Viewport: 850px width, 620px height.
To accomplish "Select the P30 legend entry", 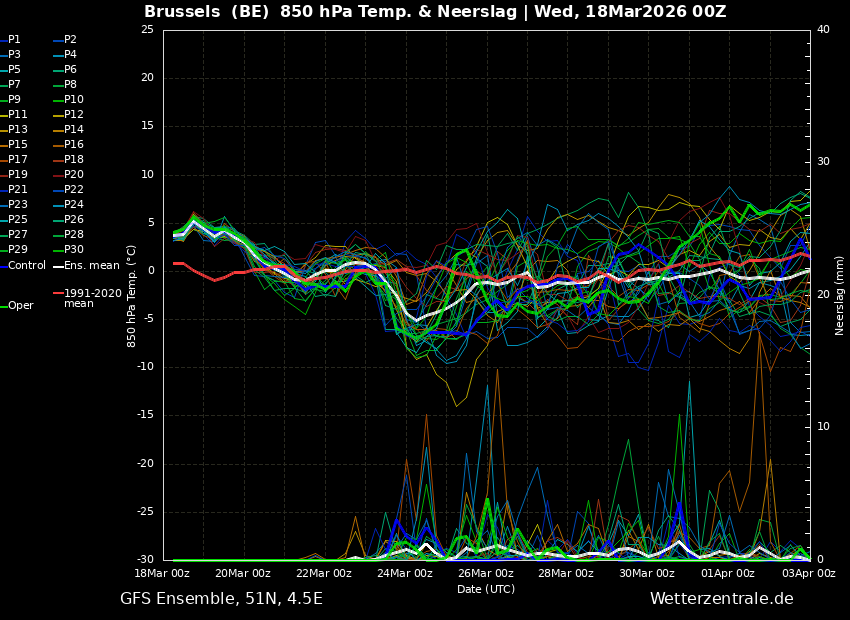I will 73,250.
